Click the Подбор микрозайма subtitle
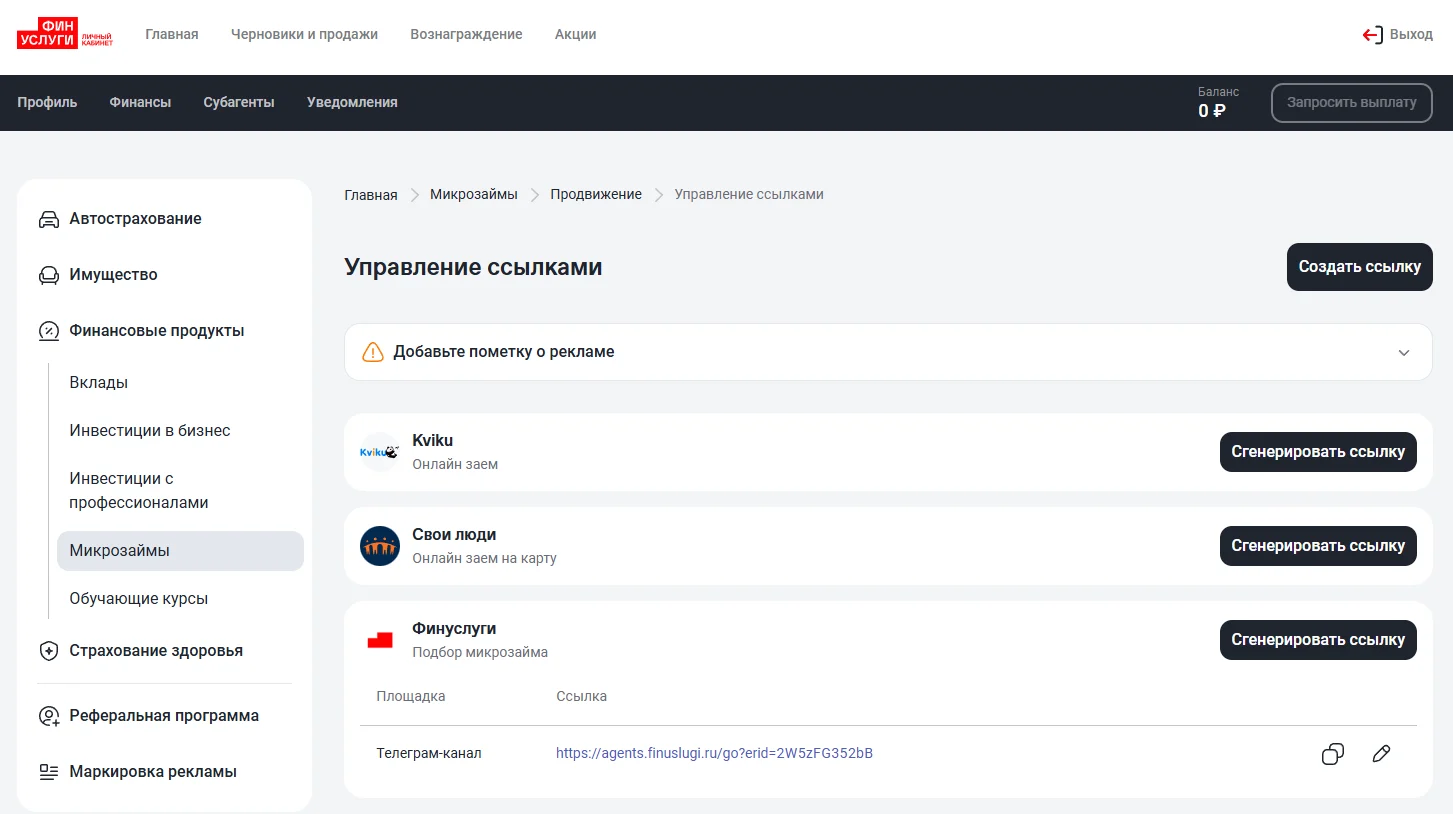Viewport: 1453px width, 814px height. click(480, 652)
